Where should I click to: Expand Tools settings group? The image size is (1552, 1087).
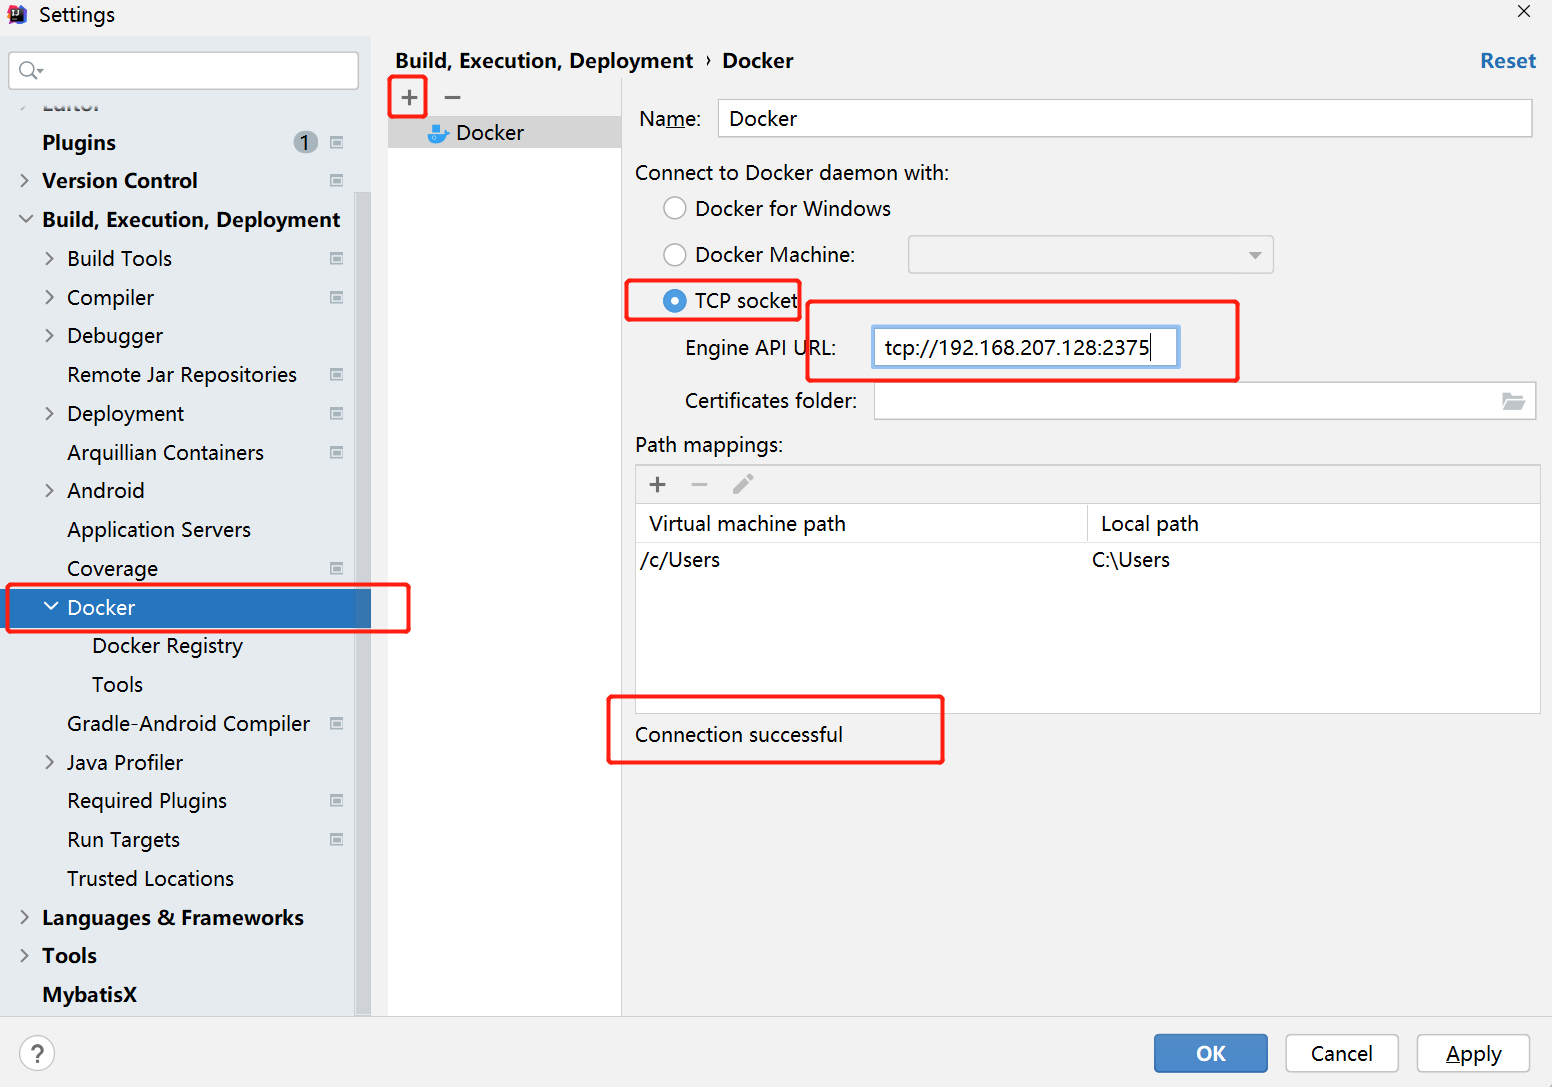pyautogui.click(x=24, y=956)
